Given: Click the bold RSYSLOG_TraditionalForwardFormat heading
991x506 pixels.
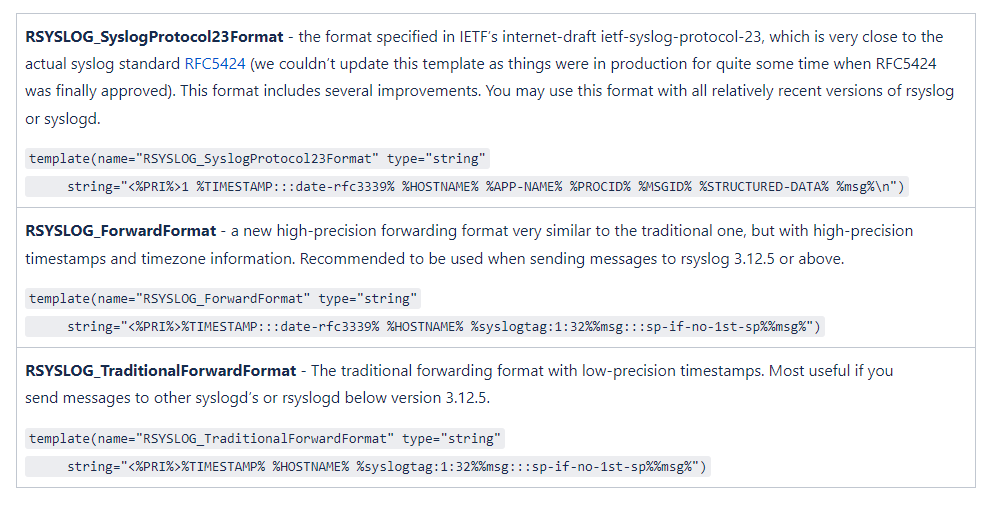Looking at the screenshot, I should coord(160,371).
